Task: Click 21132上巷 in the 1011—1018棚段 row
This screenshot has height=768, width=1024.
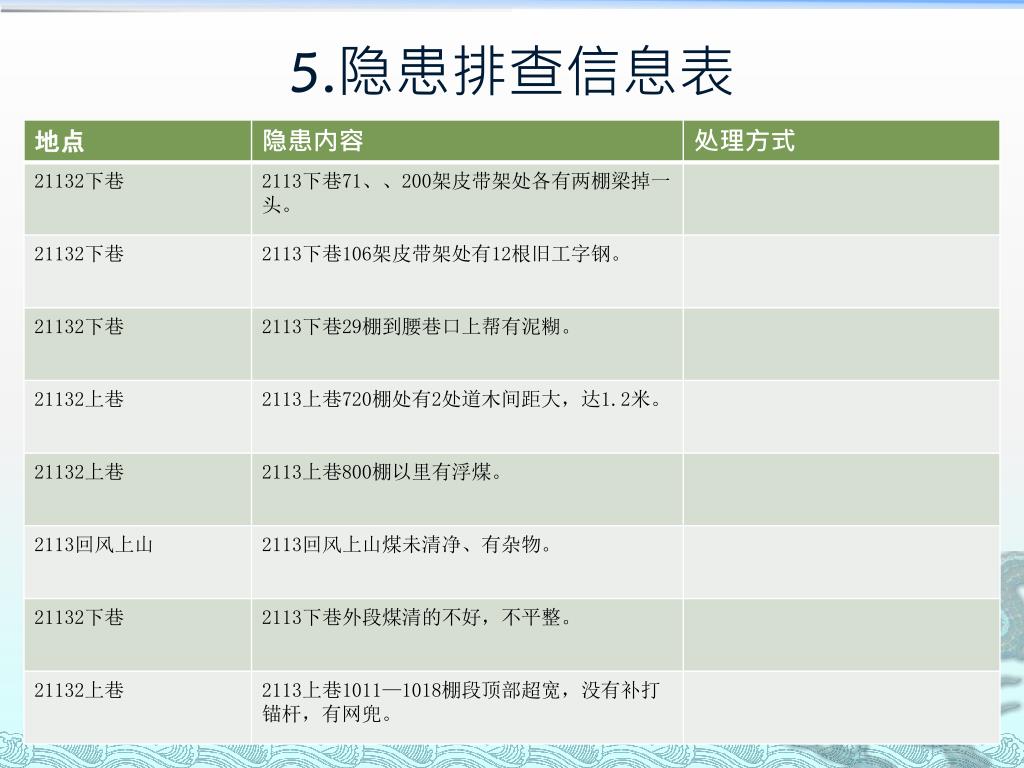Action: (138, 707)
